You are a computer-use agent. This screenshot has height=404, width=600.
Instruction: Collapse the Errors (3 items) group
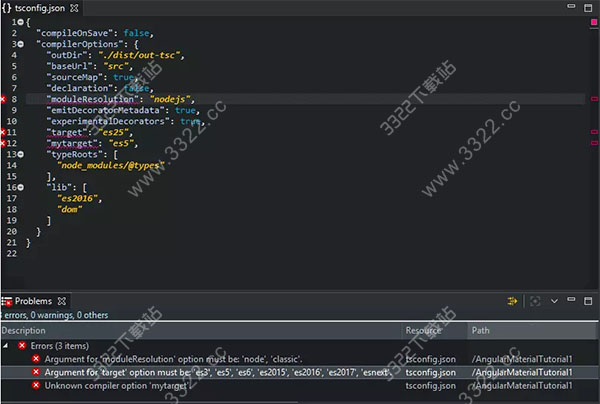8,345
